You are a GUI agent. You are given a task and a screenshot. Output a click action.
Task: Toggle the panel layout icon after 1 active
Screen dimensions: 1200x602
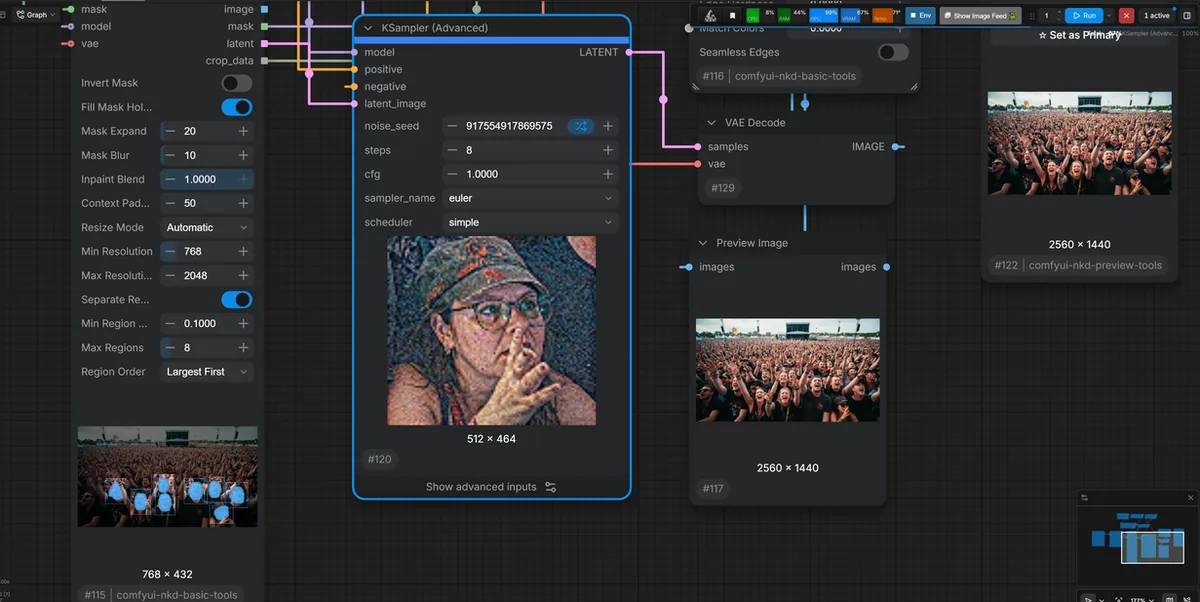pyautogui.click(x=1189, y=16)
